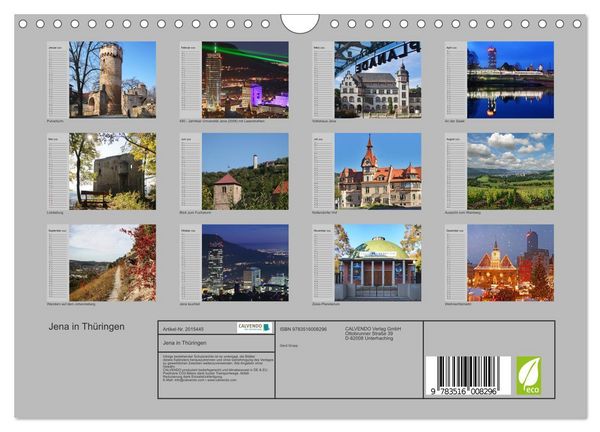
Task: Click the 'An der Saale' caption
Action: point(455,121)
